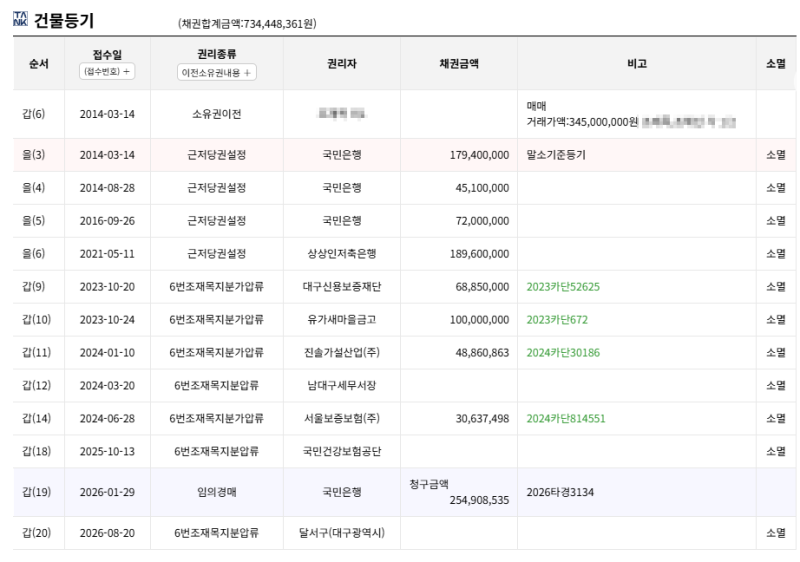Screen dimensions: 800x562
Task: Click the 189,600,000 claim amount
Action: (x=479, y=254)
